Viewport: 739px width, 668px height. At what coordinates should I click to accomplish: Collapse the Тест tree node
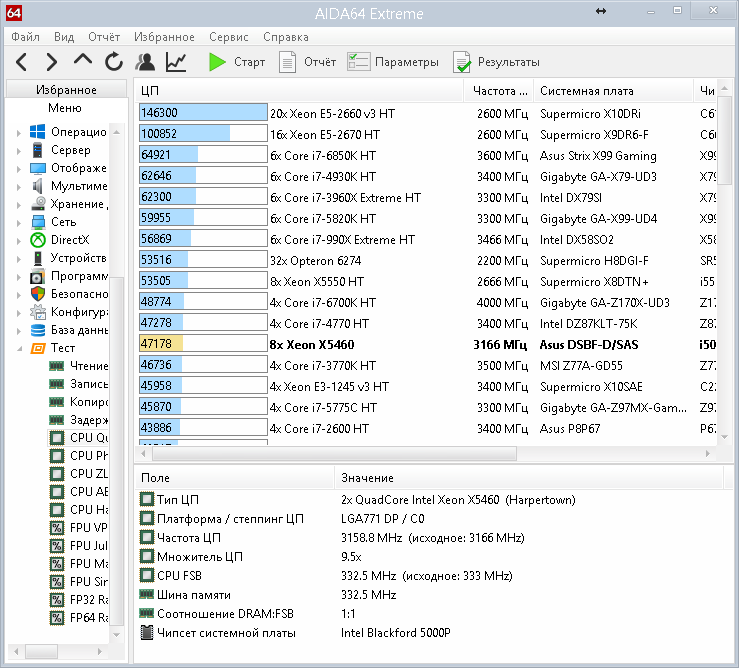point(19,348)
